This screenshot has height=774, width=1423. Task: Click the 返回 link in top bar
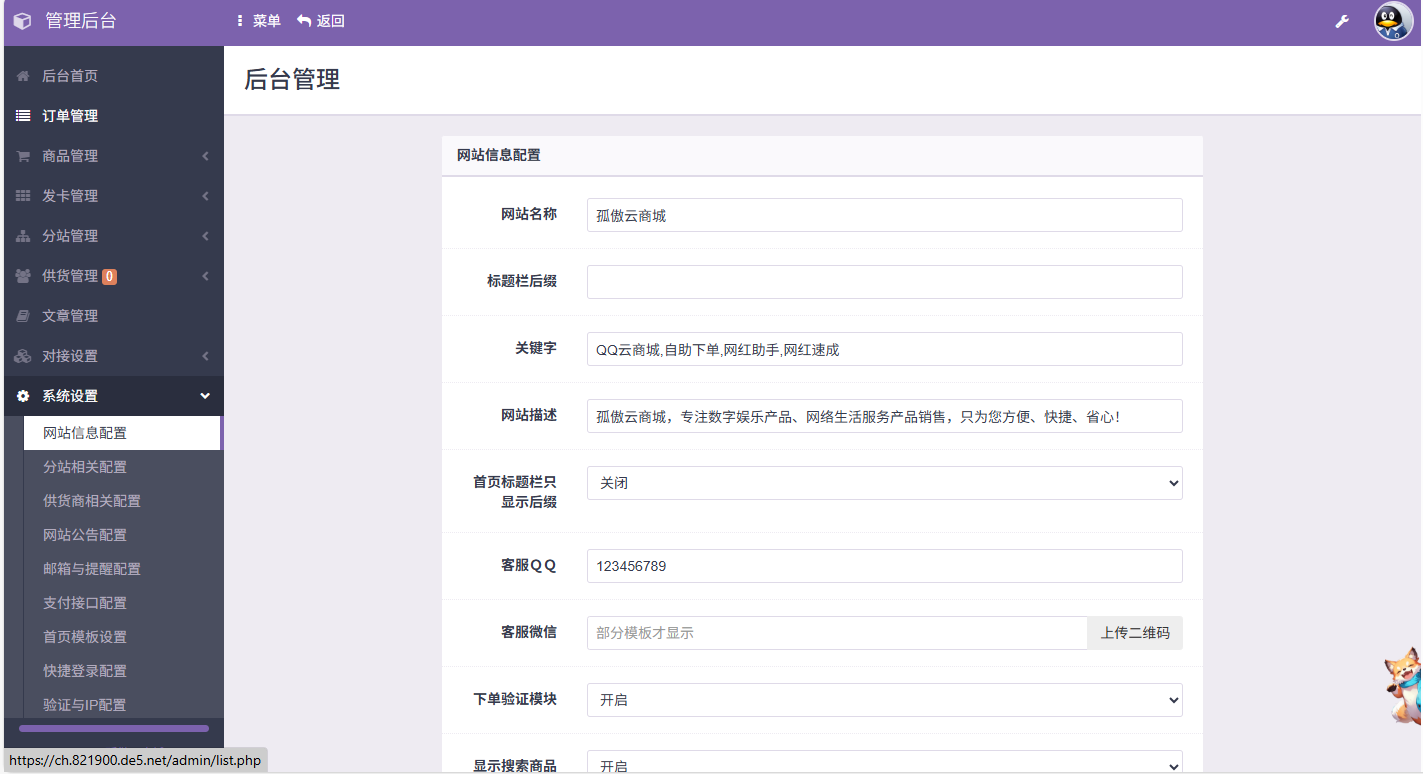(321, 21)
